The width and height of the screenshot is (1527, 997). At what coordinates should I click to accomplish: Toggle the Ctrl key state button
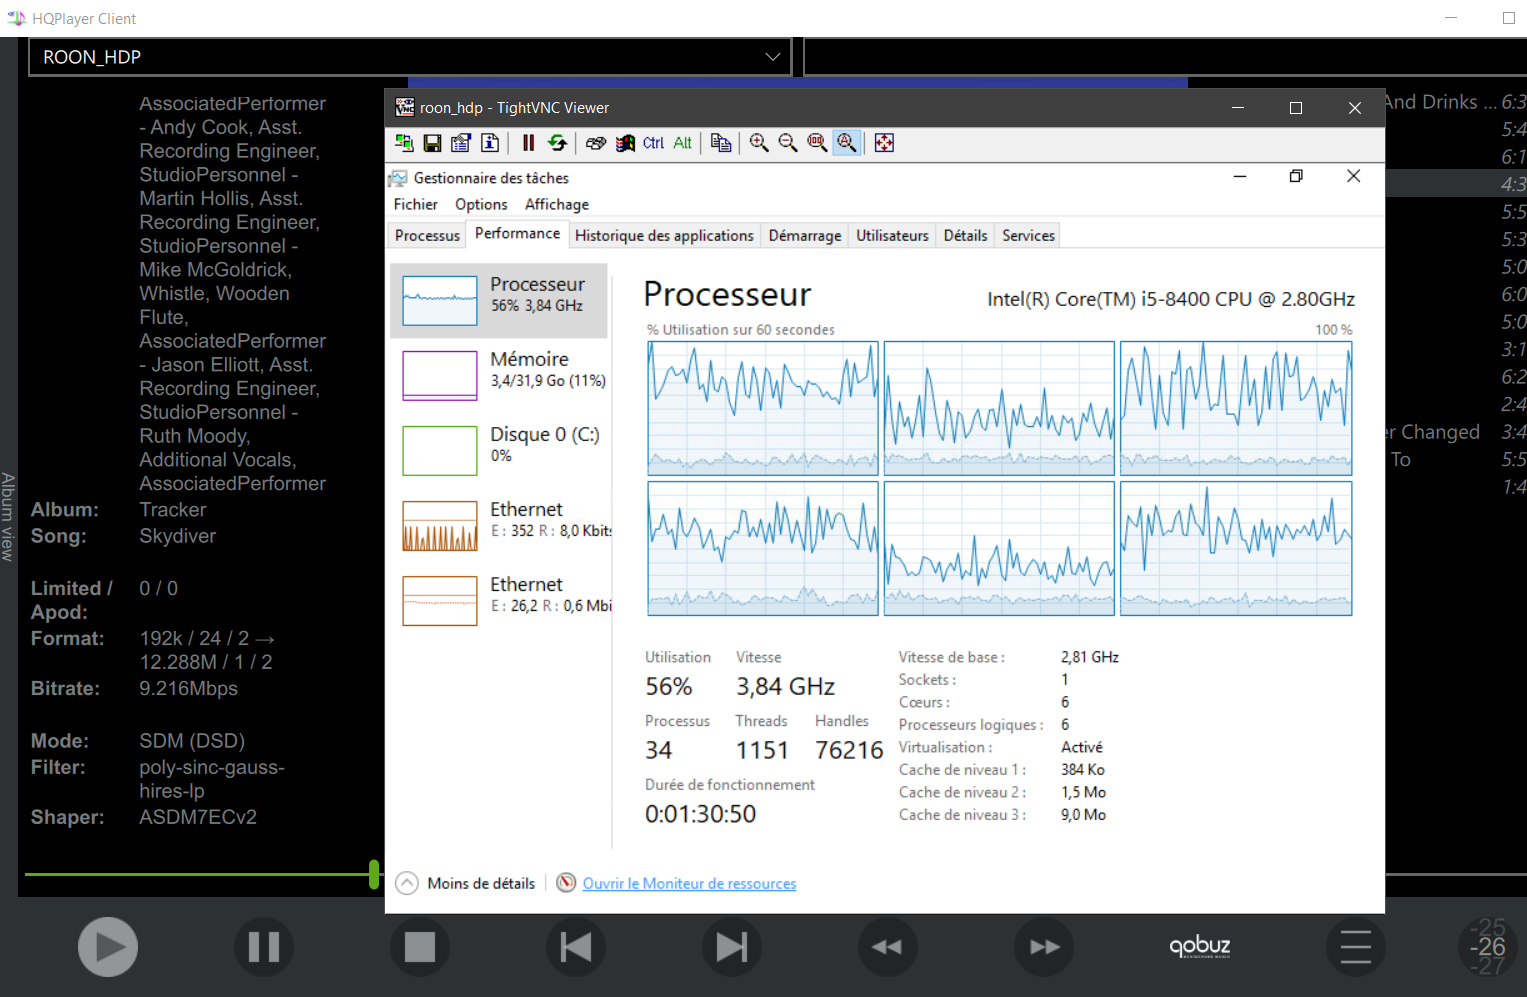[653, 143]
